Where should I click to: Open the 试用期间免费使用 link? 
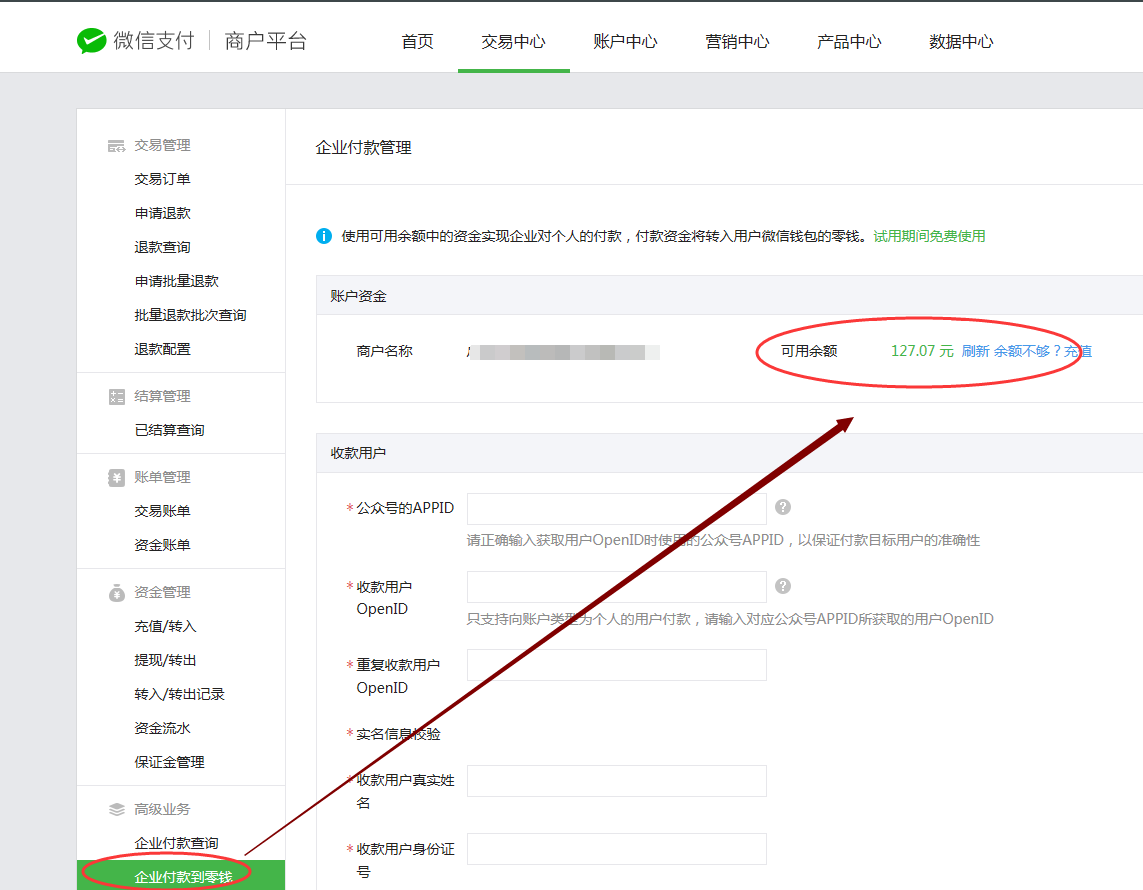(x=929, y=236)
